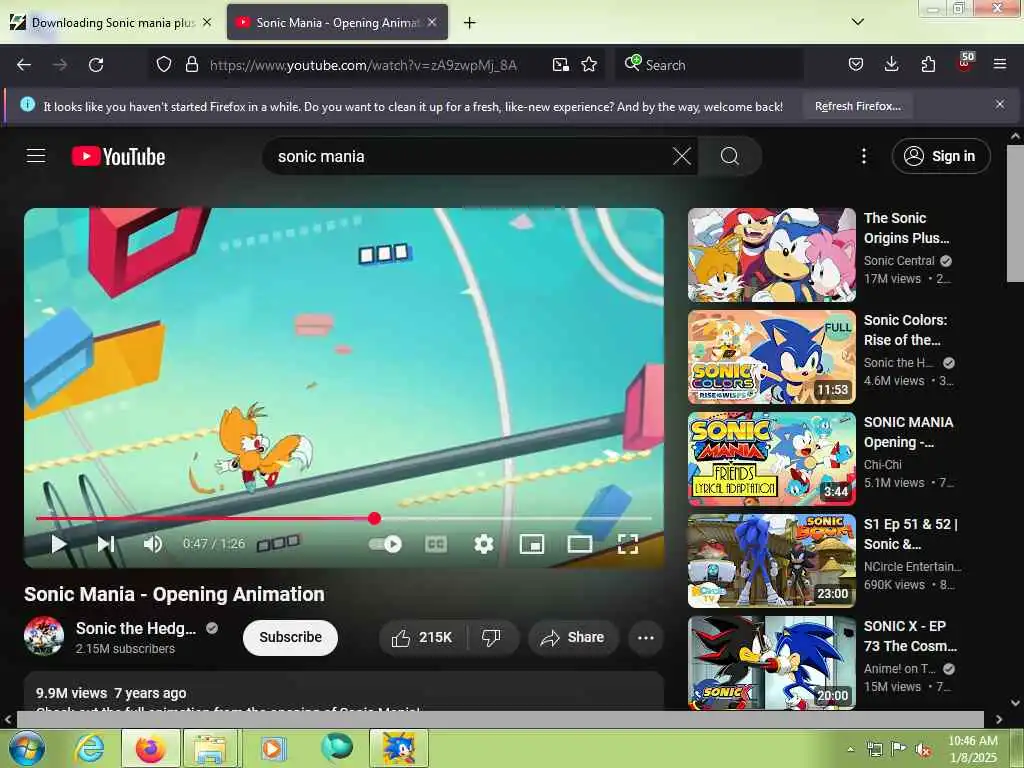Click the video progress bar scrubber dot

click(x=374, y=518)
